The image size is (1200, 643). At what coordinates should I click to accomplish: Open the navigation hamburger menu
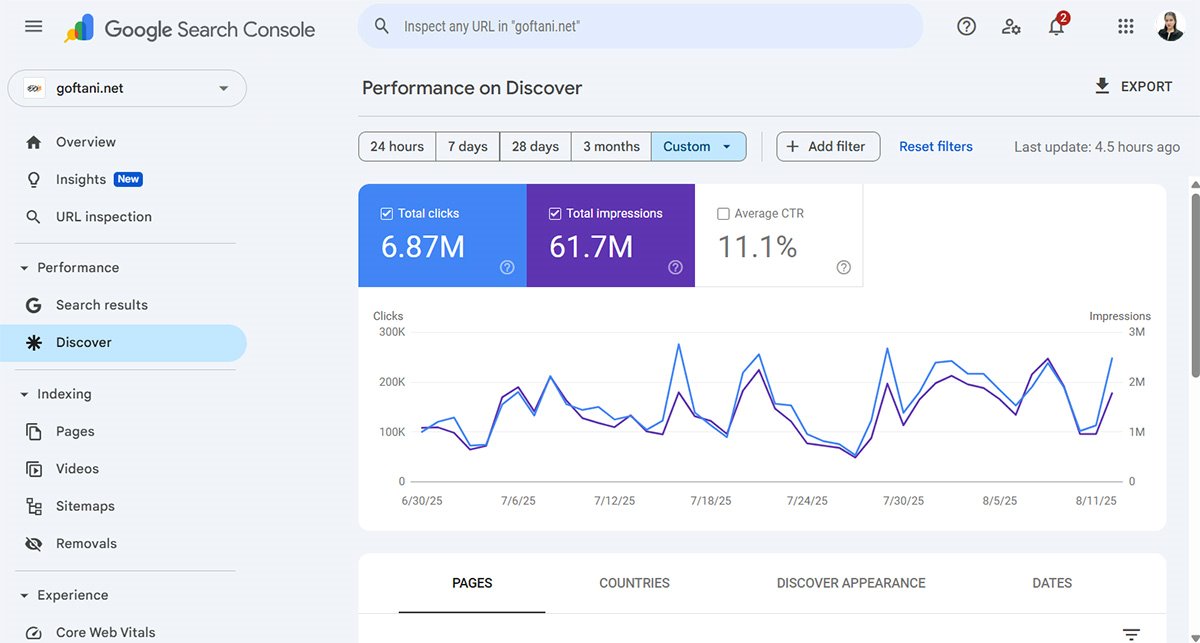click(x=33, y=26)
